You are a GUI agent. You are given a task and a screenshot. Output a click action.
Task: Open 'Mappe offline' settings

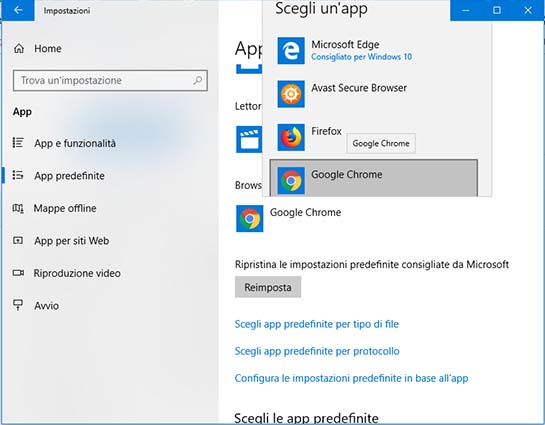tap(65, 209)
